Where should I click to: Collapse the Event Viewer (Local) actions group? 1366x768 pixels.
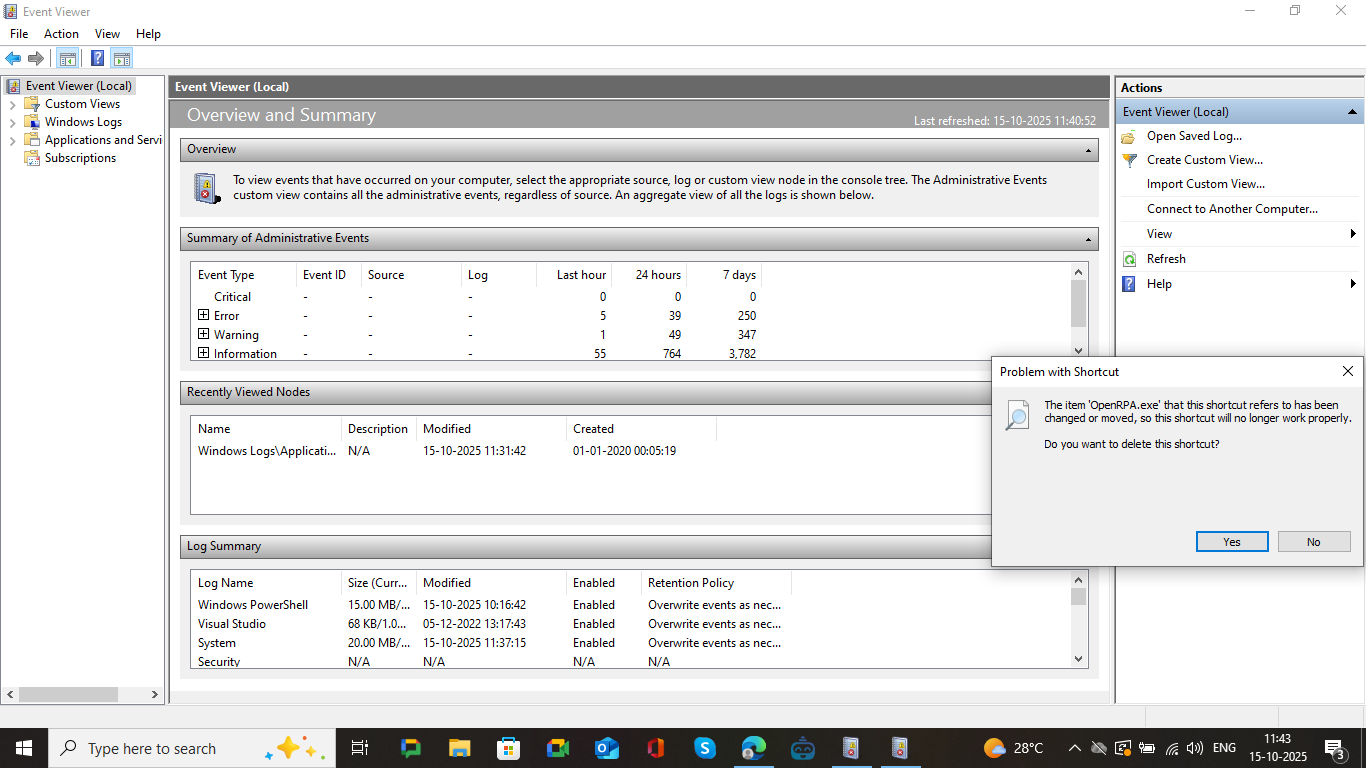tap(1352, 112)
